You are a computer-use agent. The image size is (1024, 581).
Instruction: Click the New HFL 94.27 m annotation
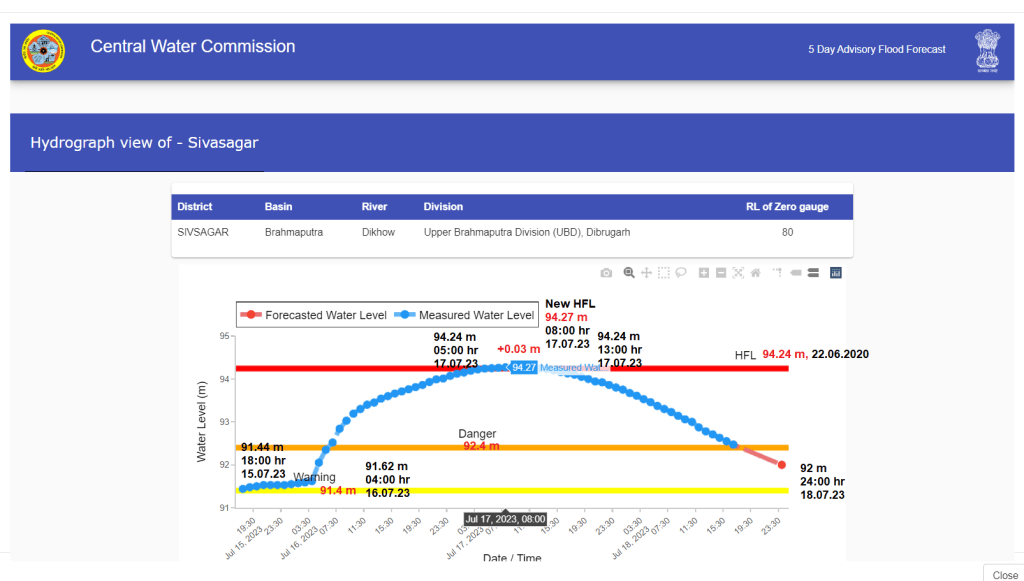[570, 324]
